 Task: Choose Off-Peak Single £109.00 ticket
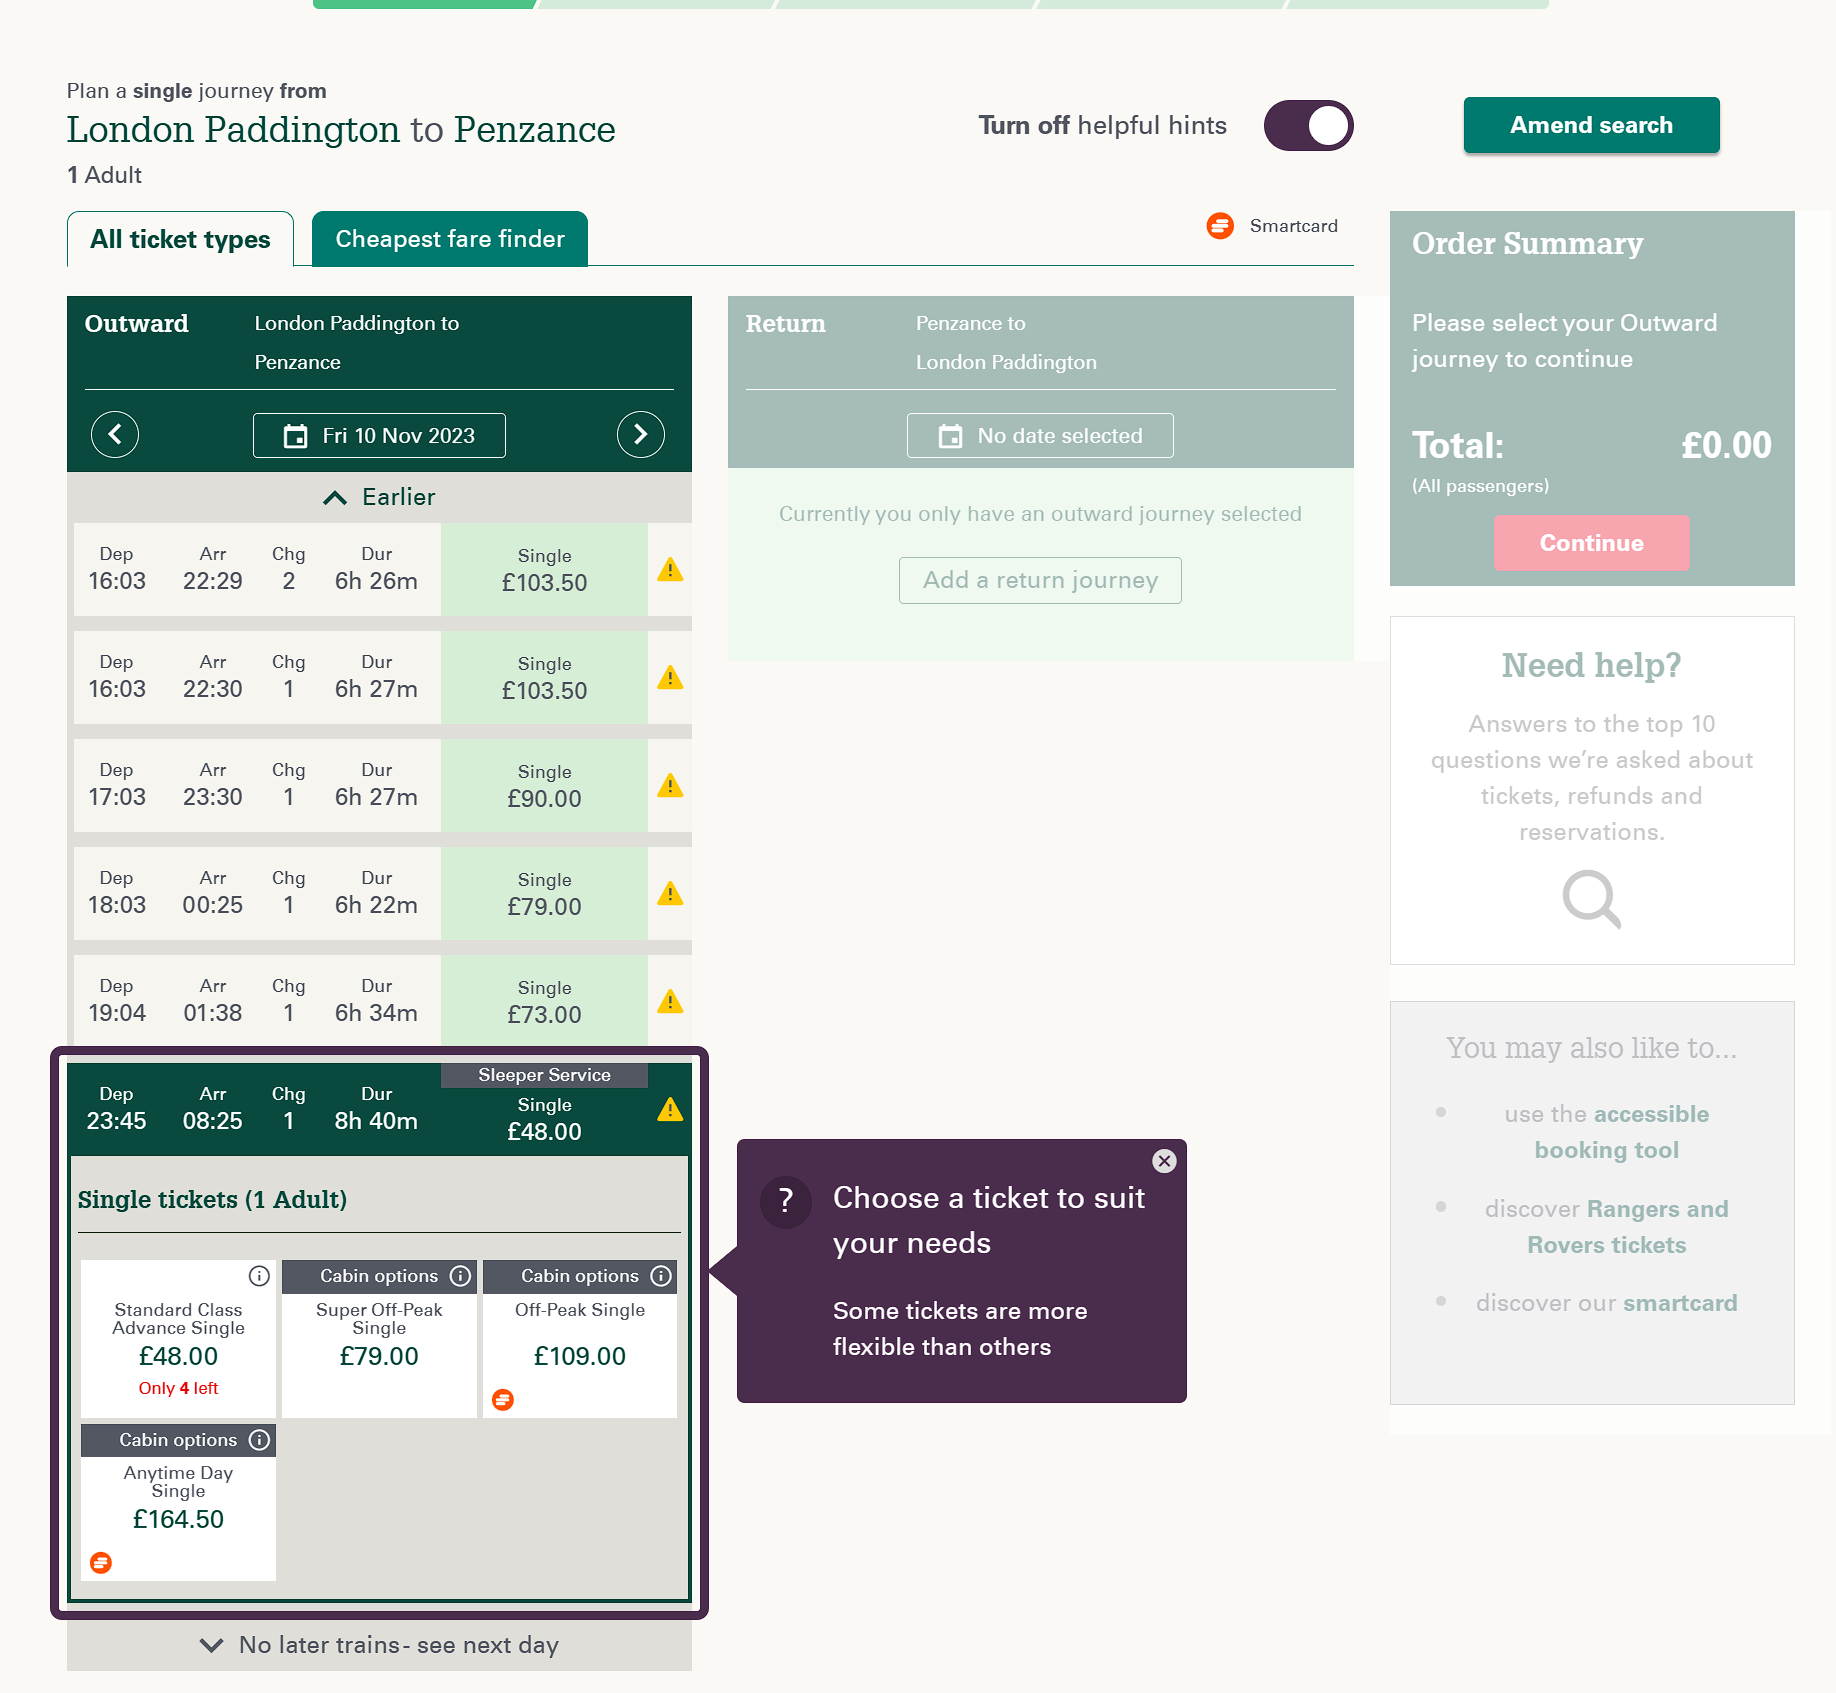coord(580,1339)
